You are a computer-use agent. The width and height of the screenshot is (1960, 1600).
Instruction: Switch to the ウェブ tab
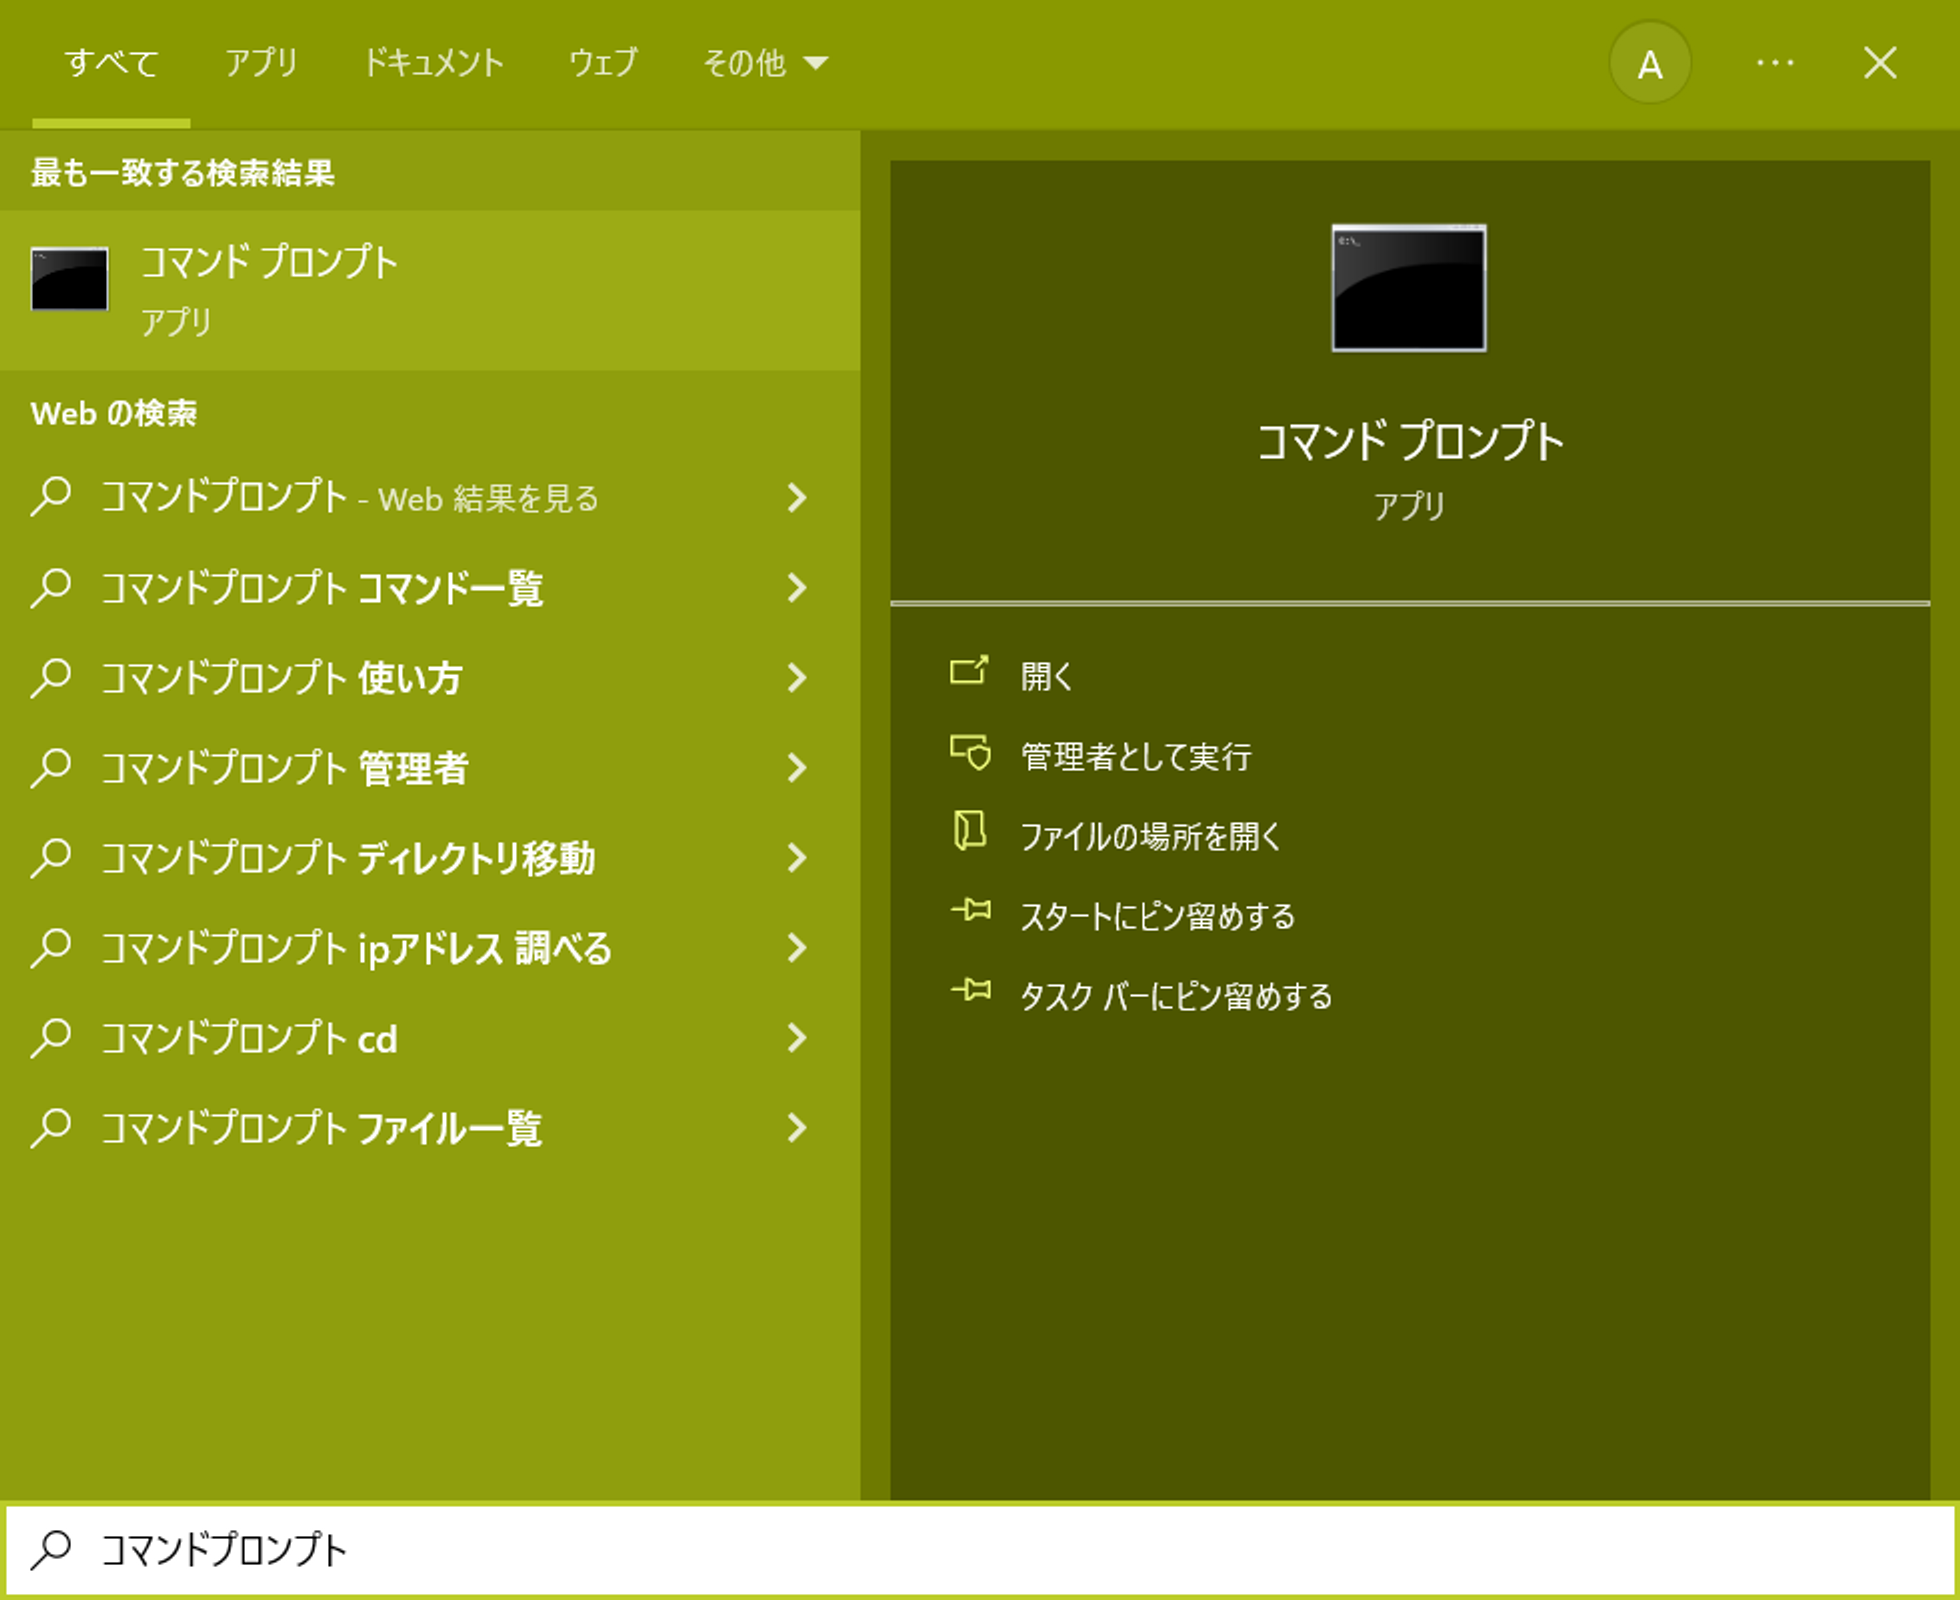point(603,63)
